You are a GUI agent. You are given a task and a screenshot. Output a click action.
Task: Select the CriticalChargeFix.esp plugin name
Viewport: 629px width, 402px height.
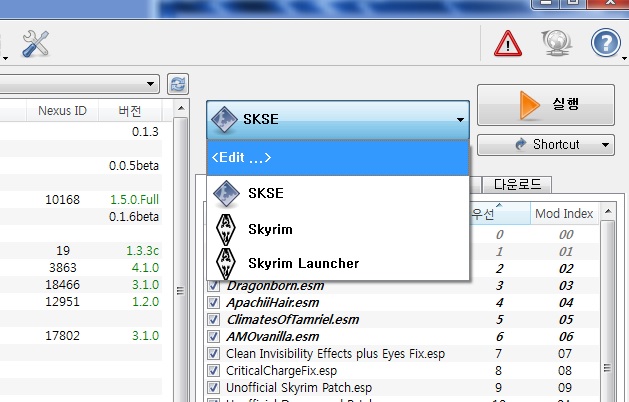[281, 371]
